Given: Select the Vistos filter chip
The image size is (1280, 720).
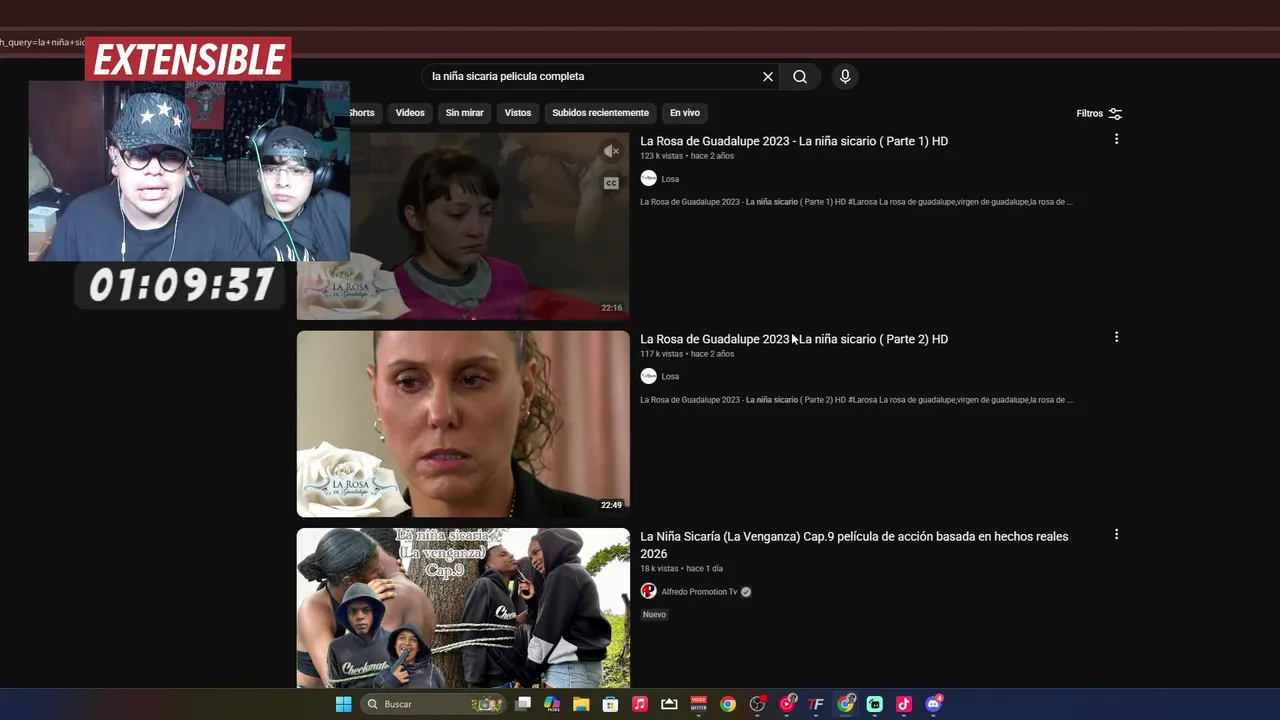Looking at the screenshot, I should (518, 113).
